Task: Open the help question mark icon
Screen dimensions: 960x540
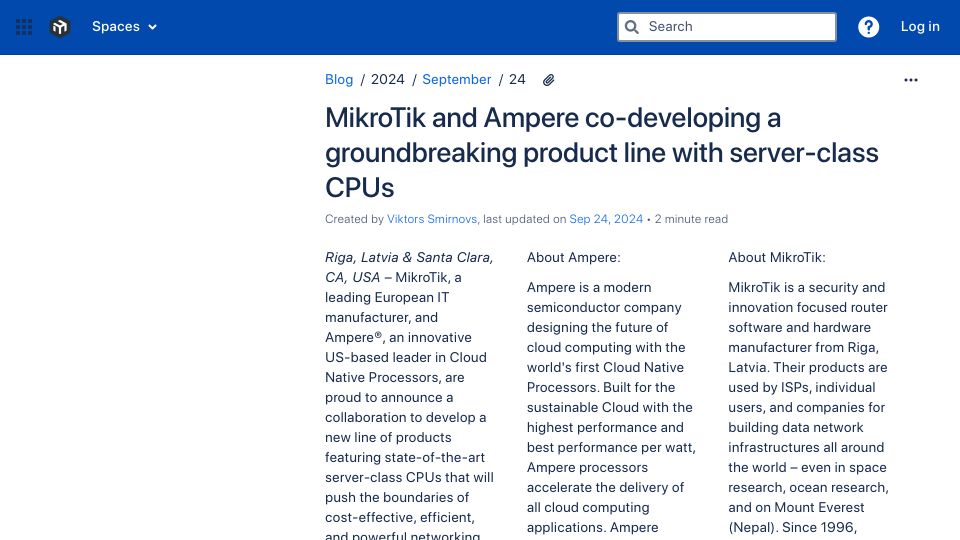Action: pos(868,27)
